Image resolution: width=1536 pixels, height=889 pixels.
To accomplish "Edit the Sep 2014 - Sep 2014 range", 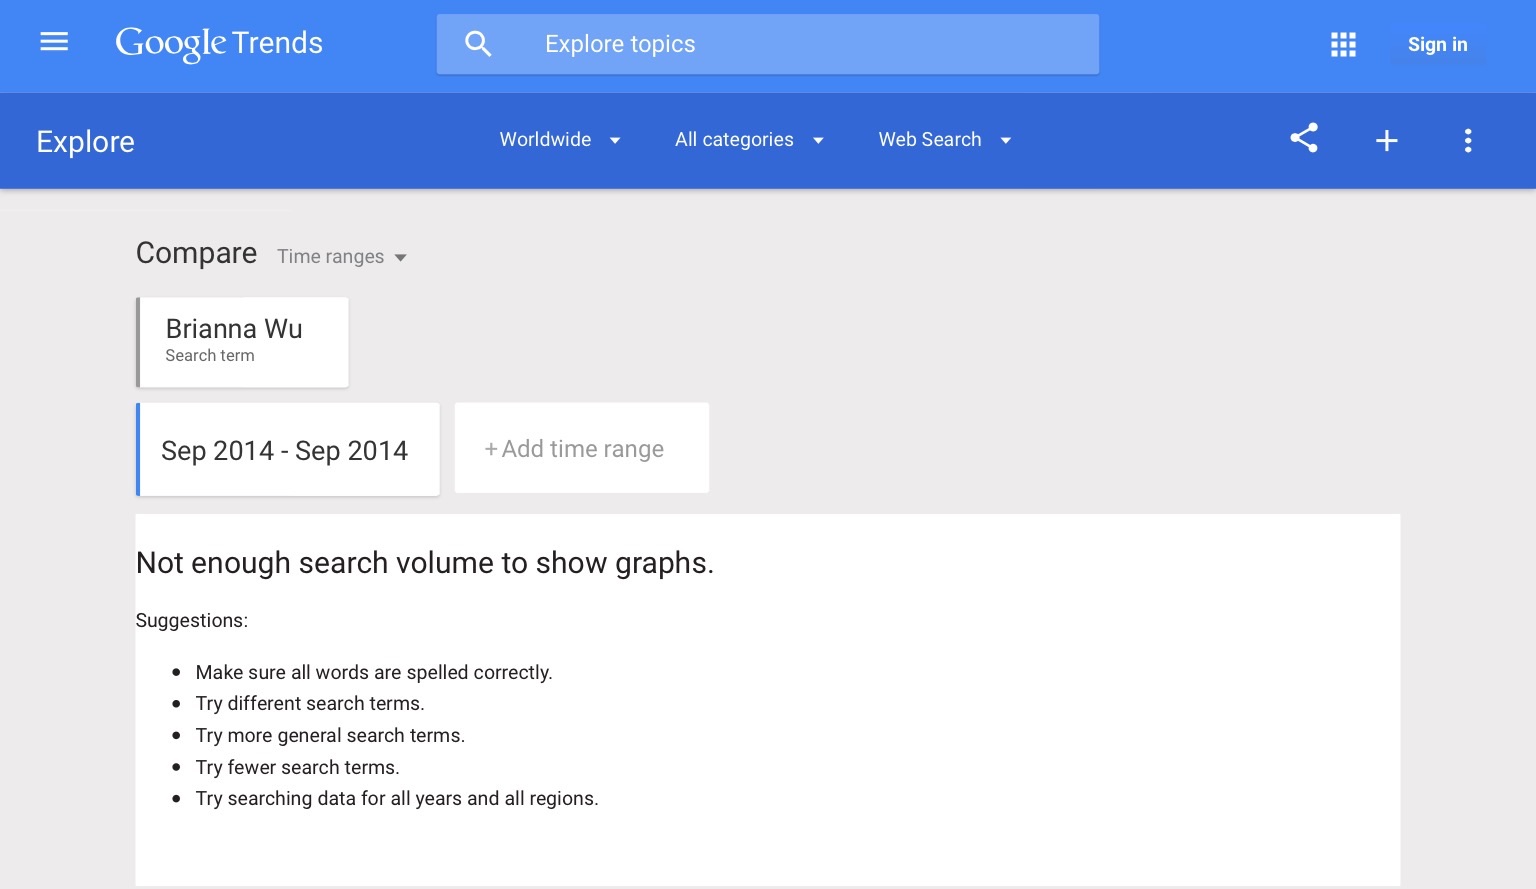I will (288, 450).
